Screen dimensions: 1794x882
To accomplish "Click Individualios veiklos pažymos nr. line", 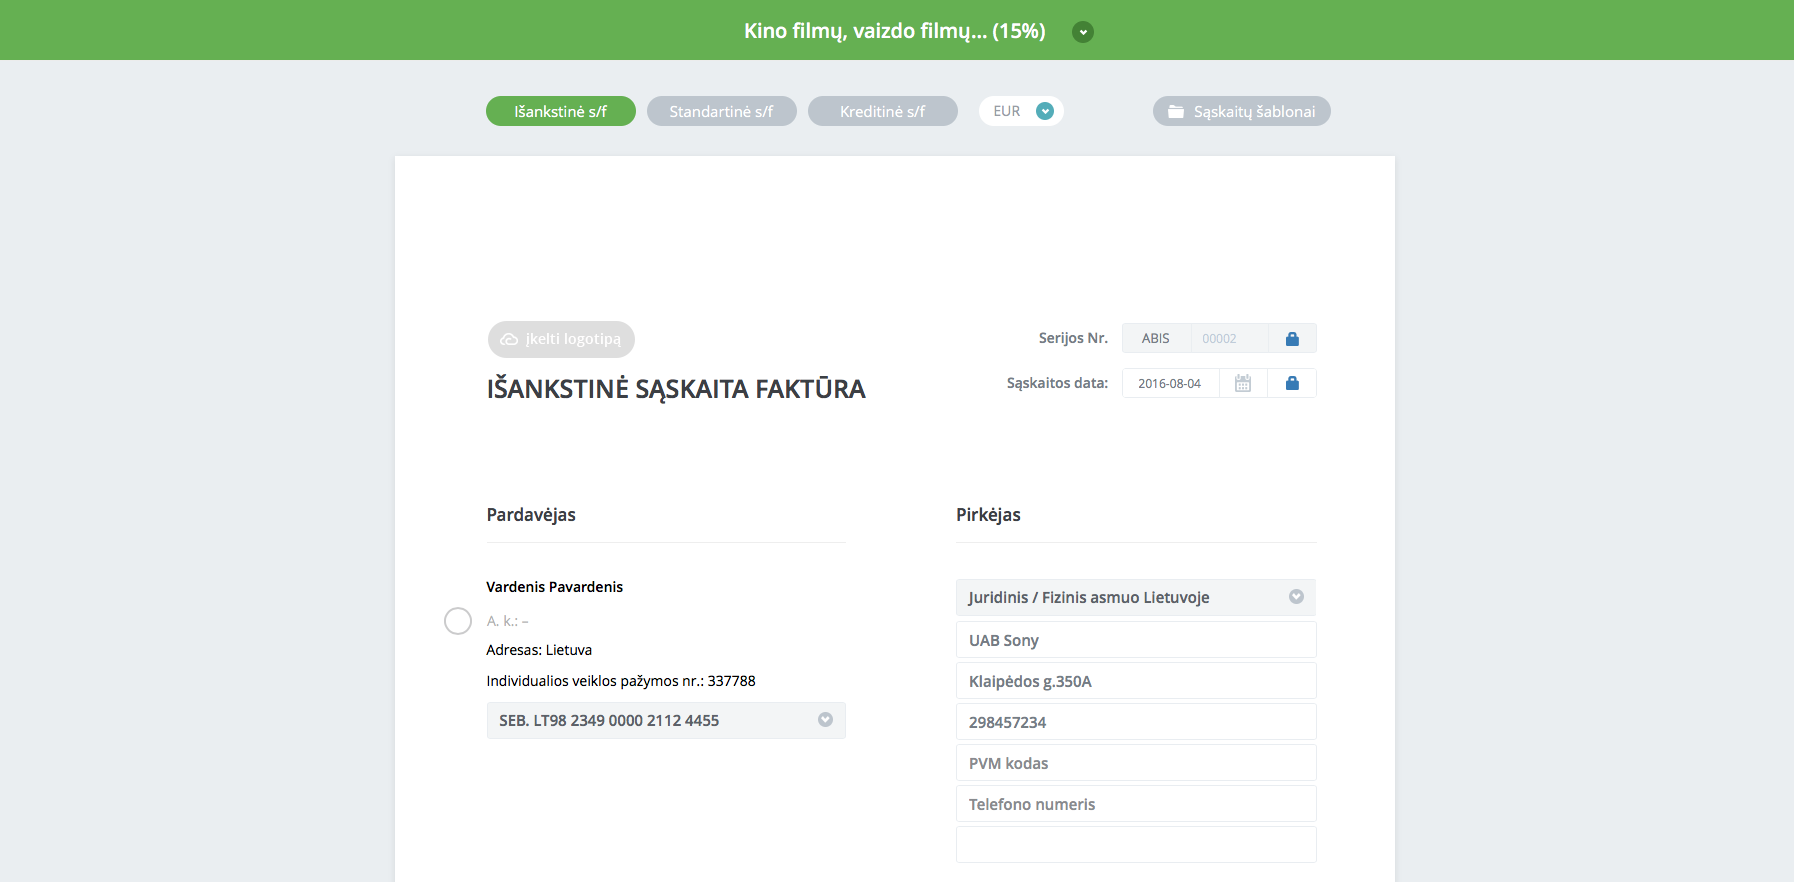I will tap(621, 681).
